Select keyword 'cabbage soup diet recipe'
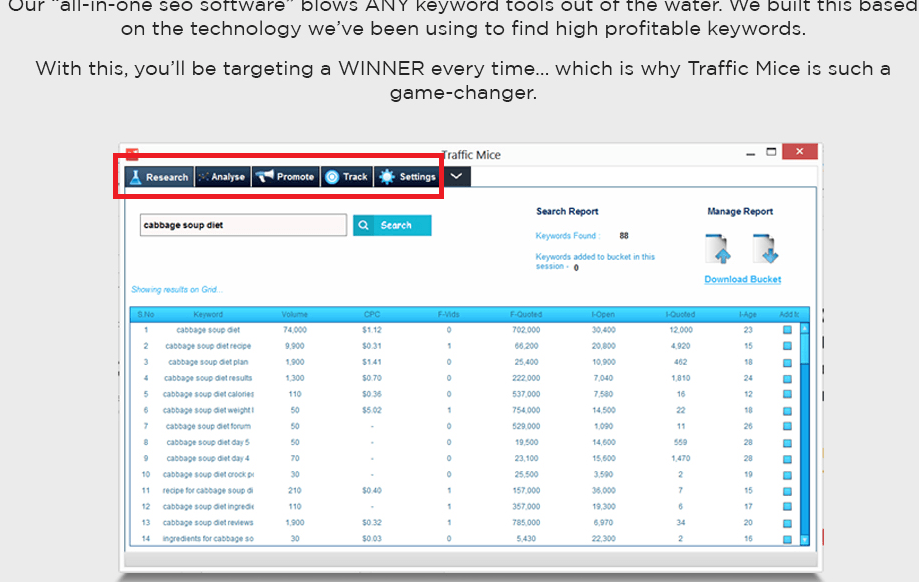This screenshot has width=919, height=582. [208, 346]
